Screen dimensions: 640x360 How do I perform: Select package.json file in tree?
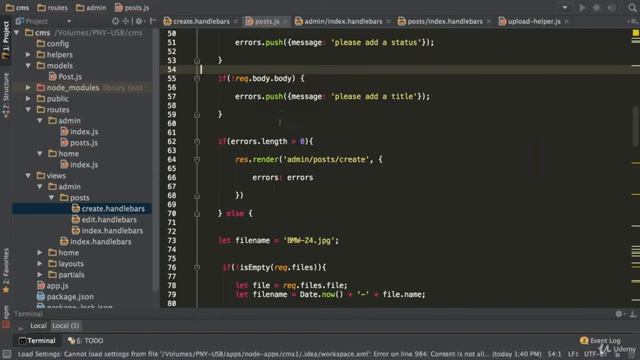coord(65,297)
